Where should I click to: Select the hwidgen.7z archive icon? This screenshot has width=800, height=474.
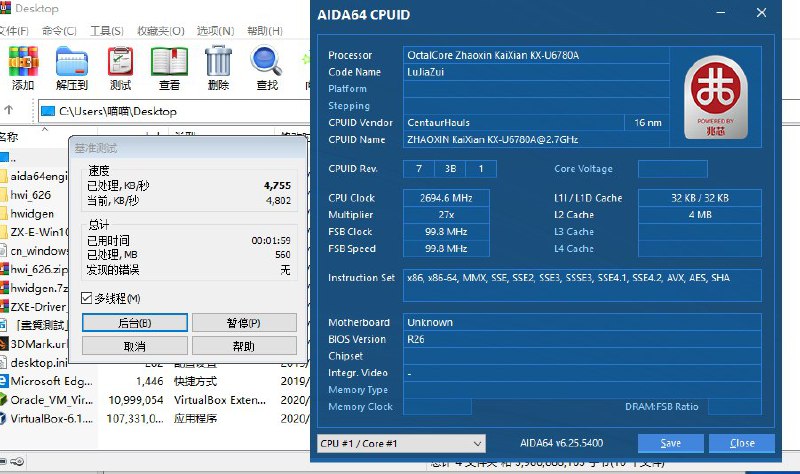click(x=4, y=288)
